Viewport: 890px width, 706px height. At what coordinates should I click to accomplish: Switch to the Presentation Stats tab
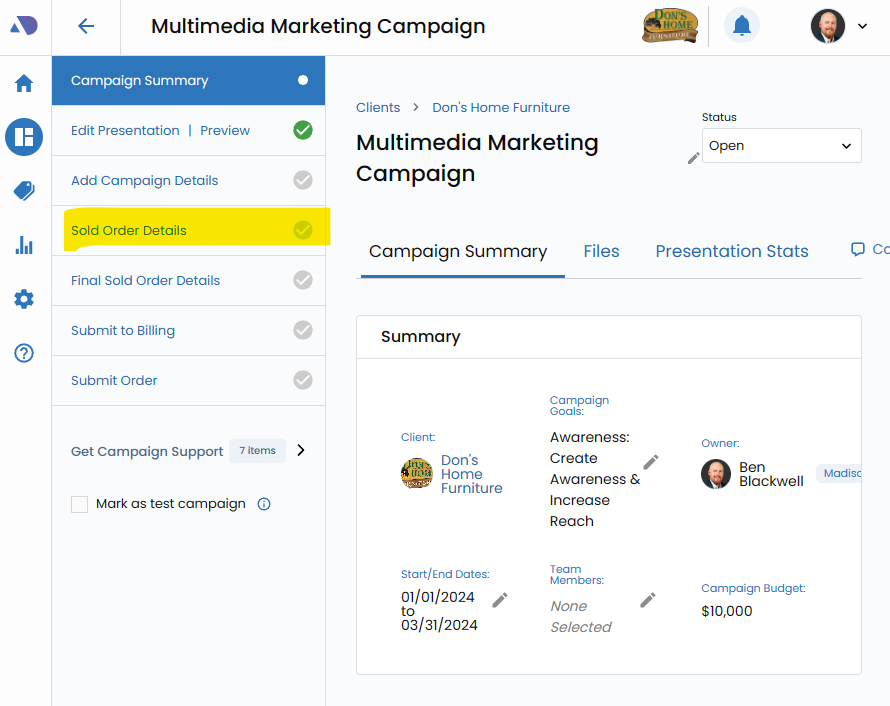[x=731, y=252]
